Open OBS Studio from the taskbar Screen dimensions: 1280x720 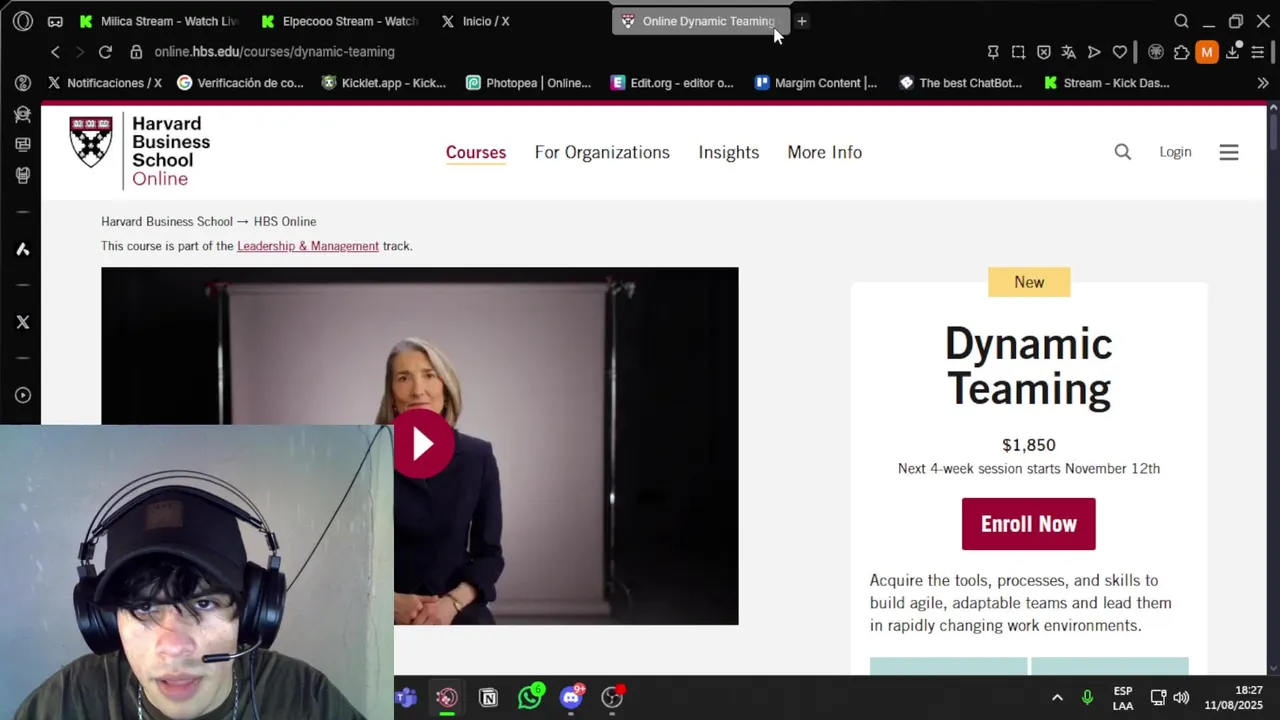pos(612,697)
